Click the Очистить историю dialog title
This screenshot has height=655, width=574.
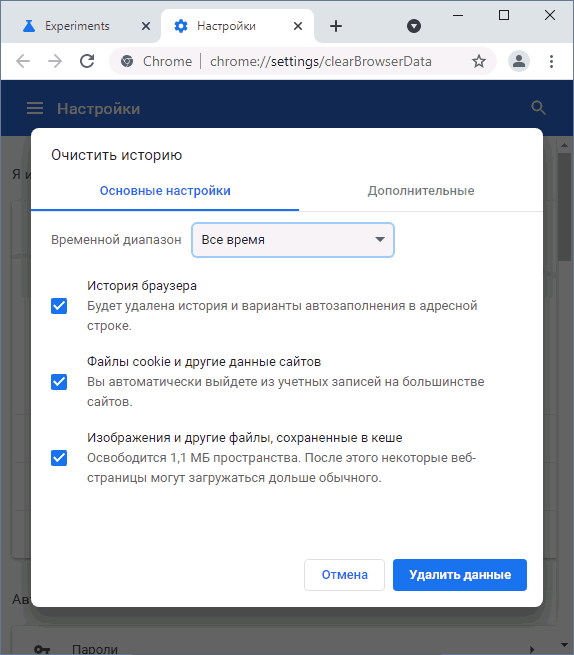pos(117,155)
